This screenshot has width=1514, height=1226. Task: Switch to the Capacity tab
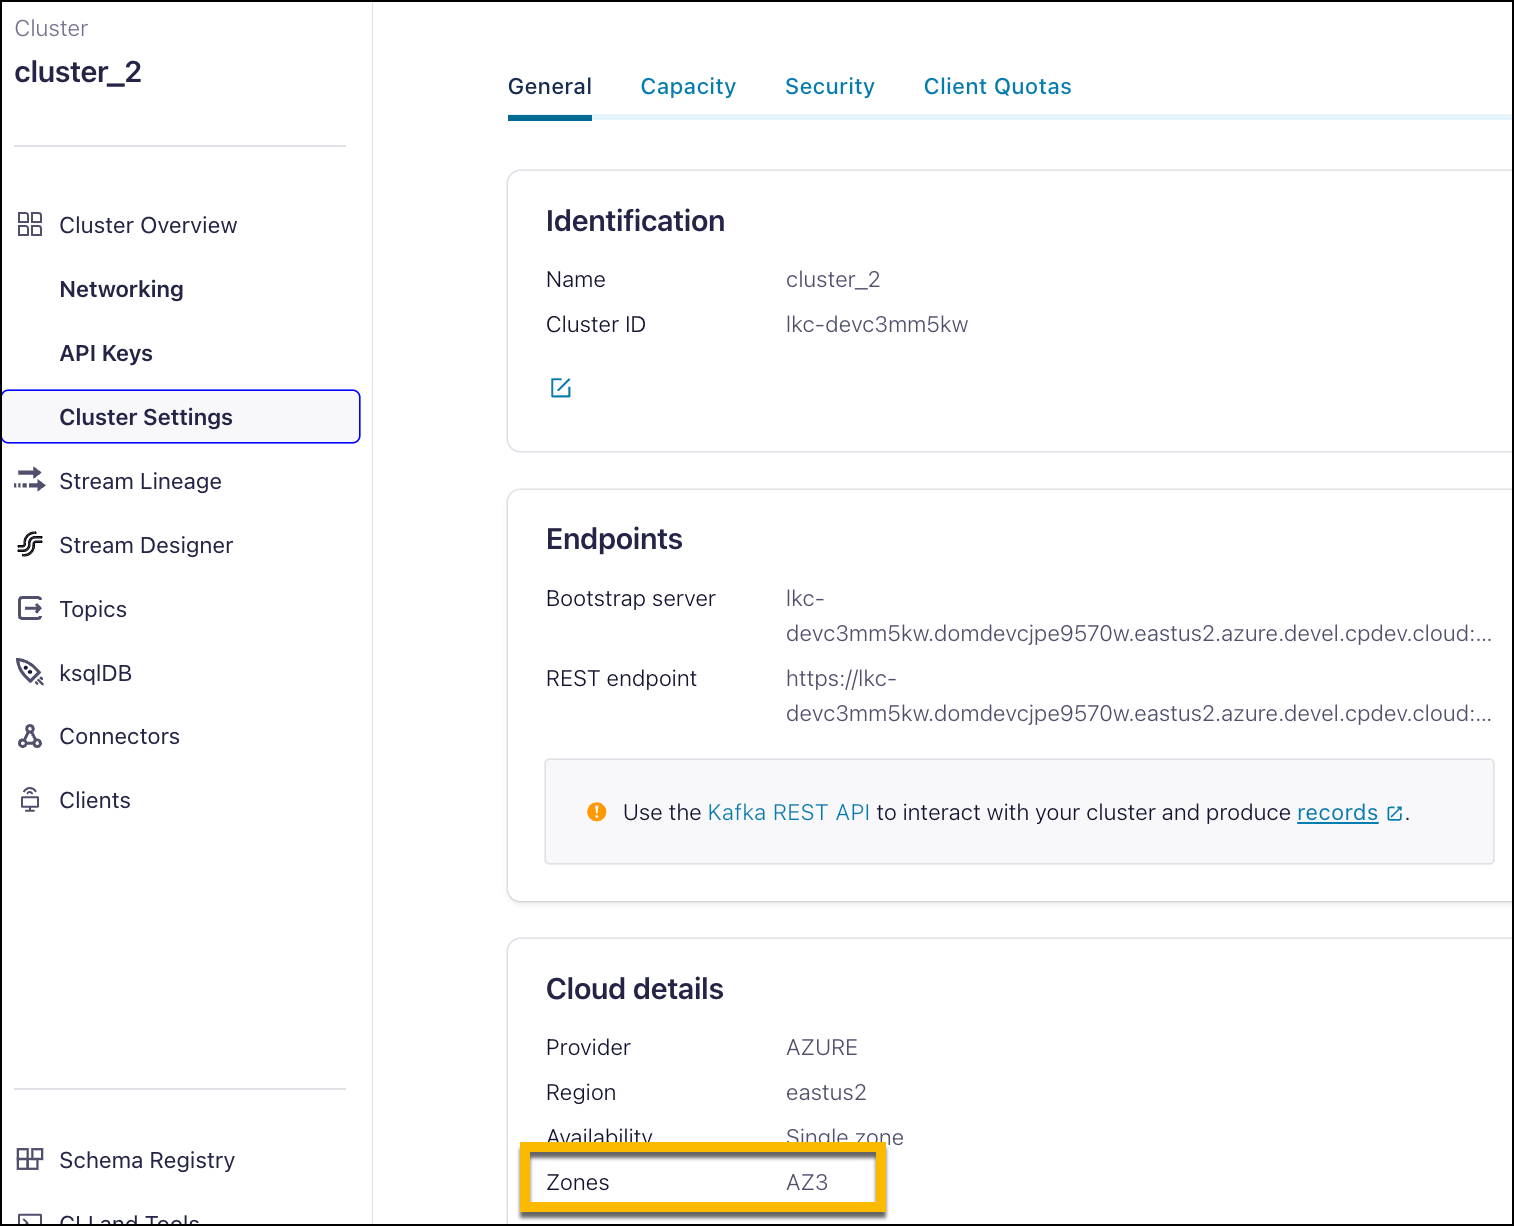click(x=688, y=86)
